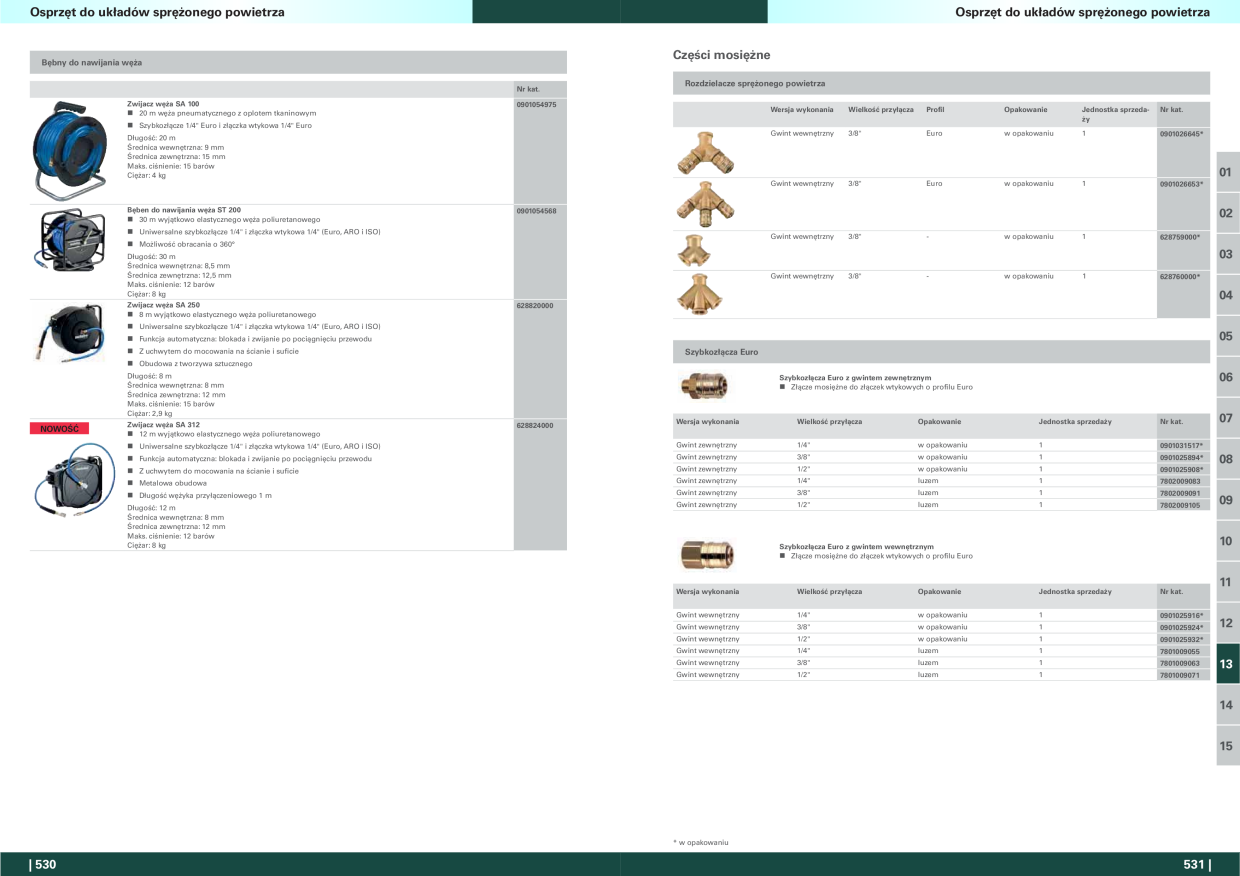Open chapter tab 12
Image resolution: width=1240 pixels, height=876 pixels.
tap(1227, 623)
